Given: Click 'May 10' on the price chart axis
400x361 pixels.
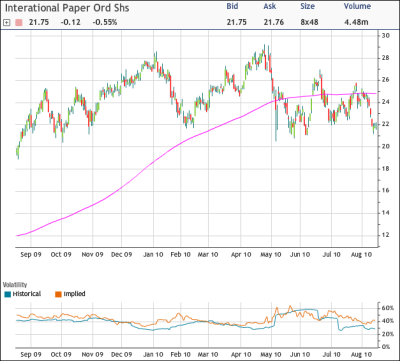Looking at the screenshot, I should click(271, 254).
